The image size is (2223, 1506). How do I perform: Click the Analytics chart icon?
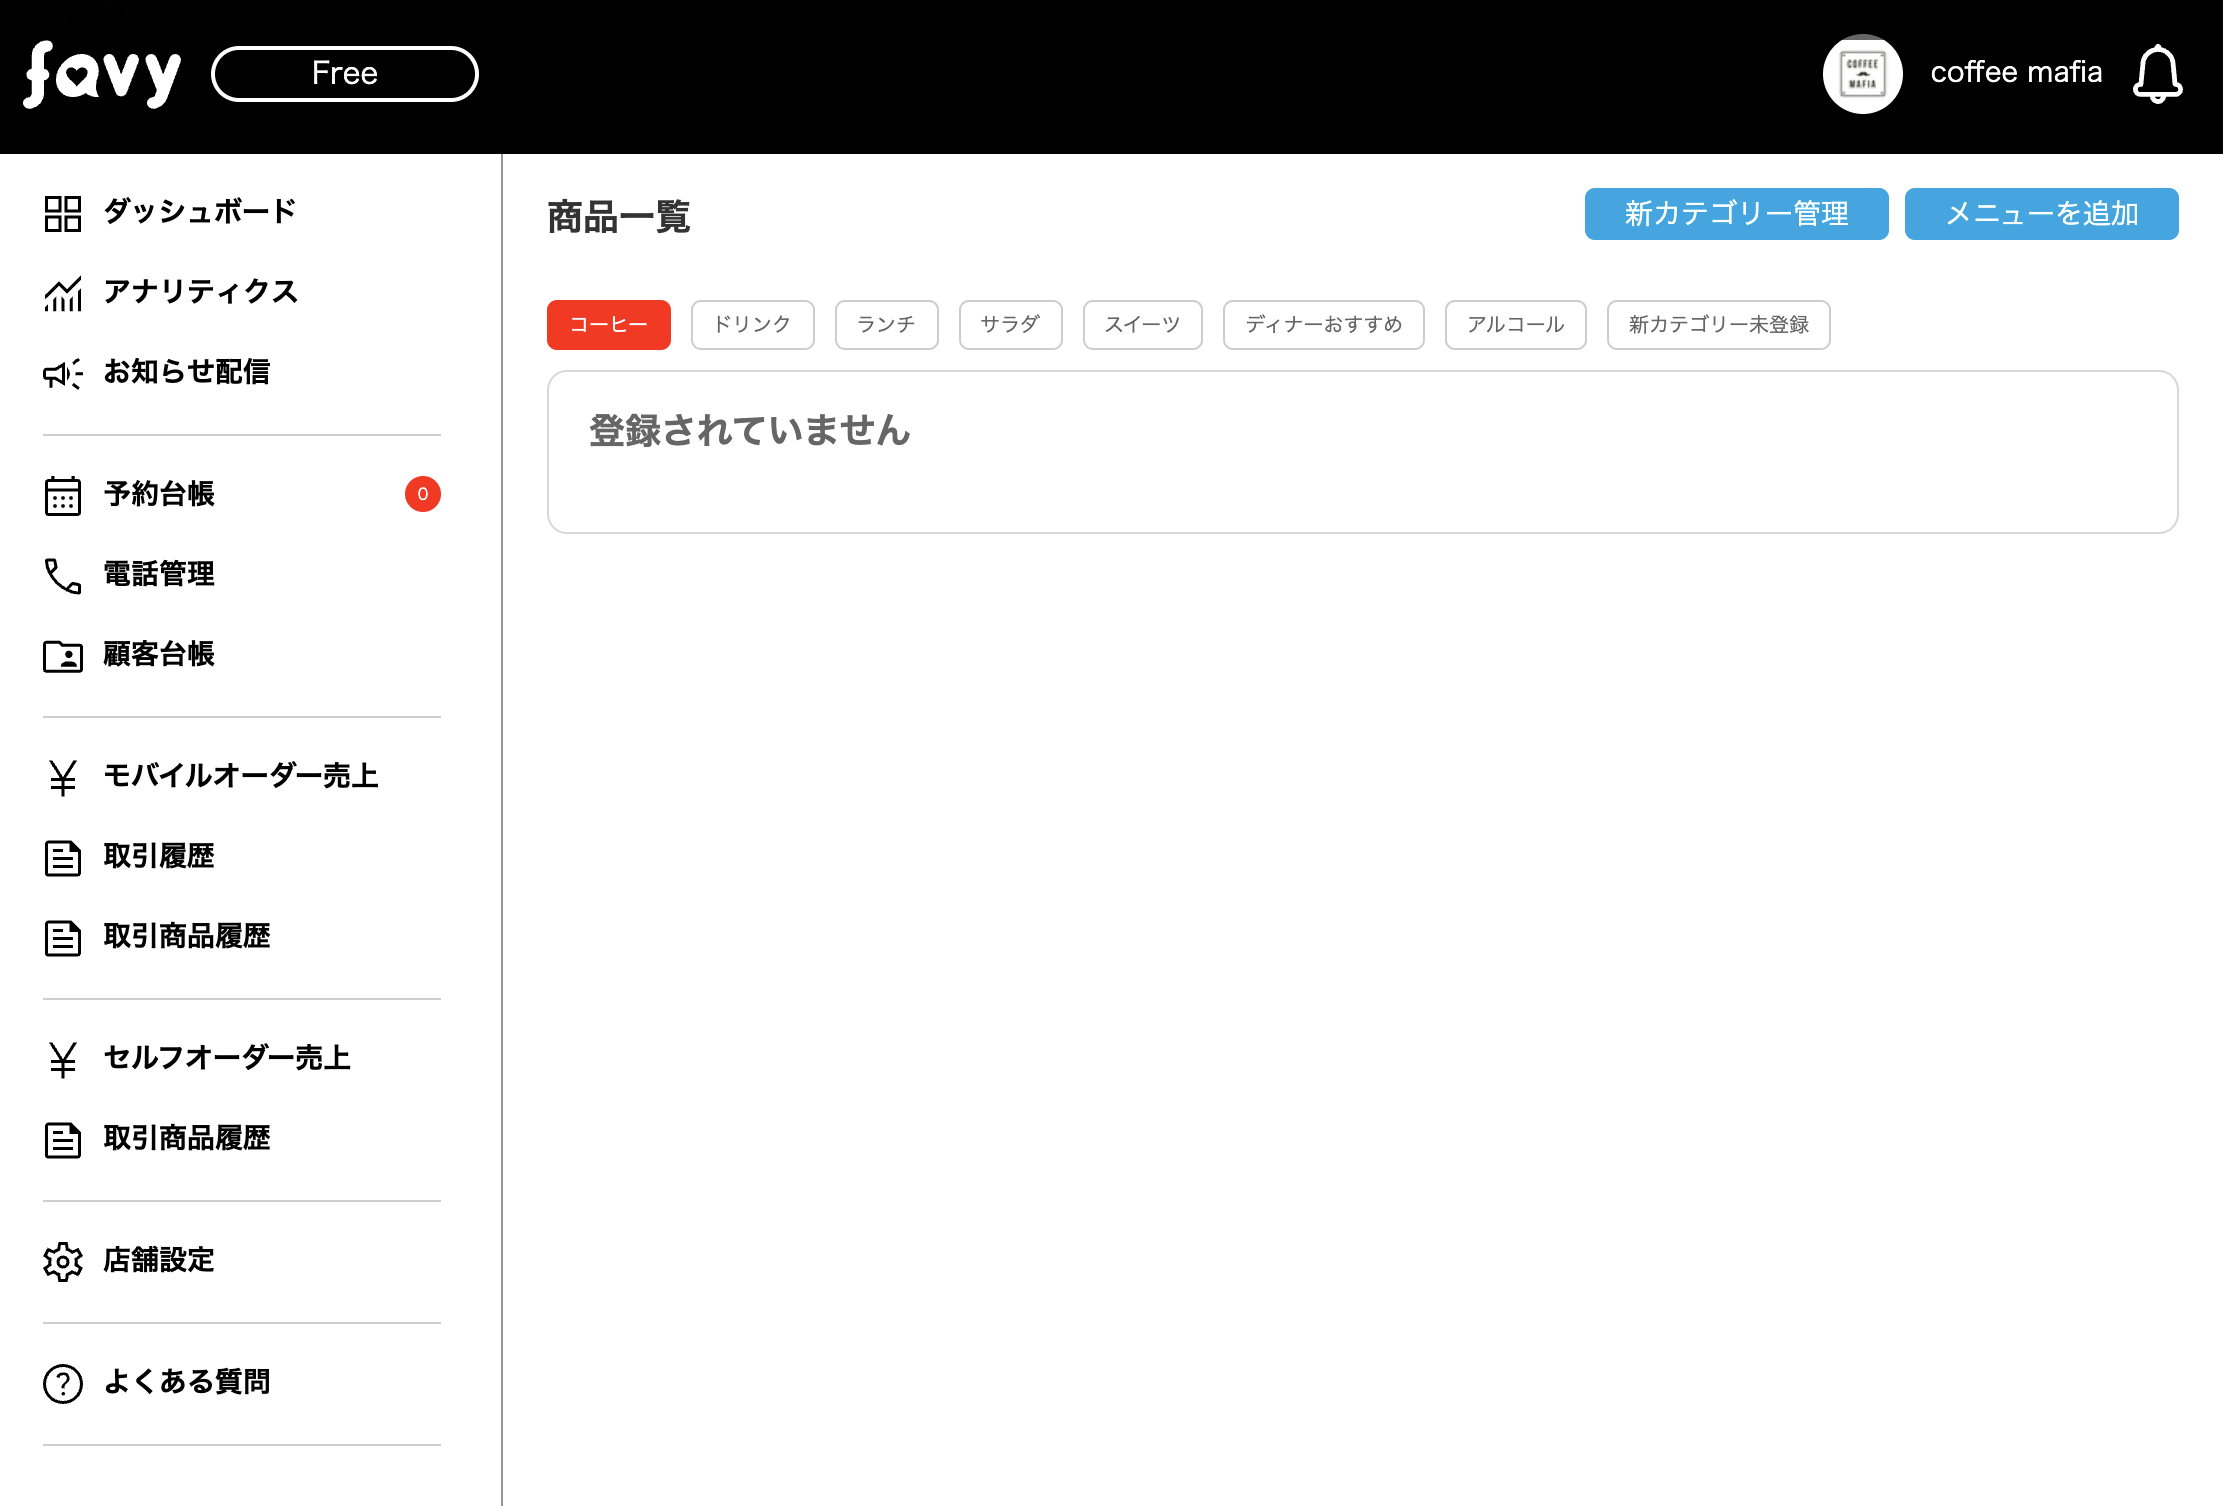point(62,293)
